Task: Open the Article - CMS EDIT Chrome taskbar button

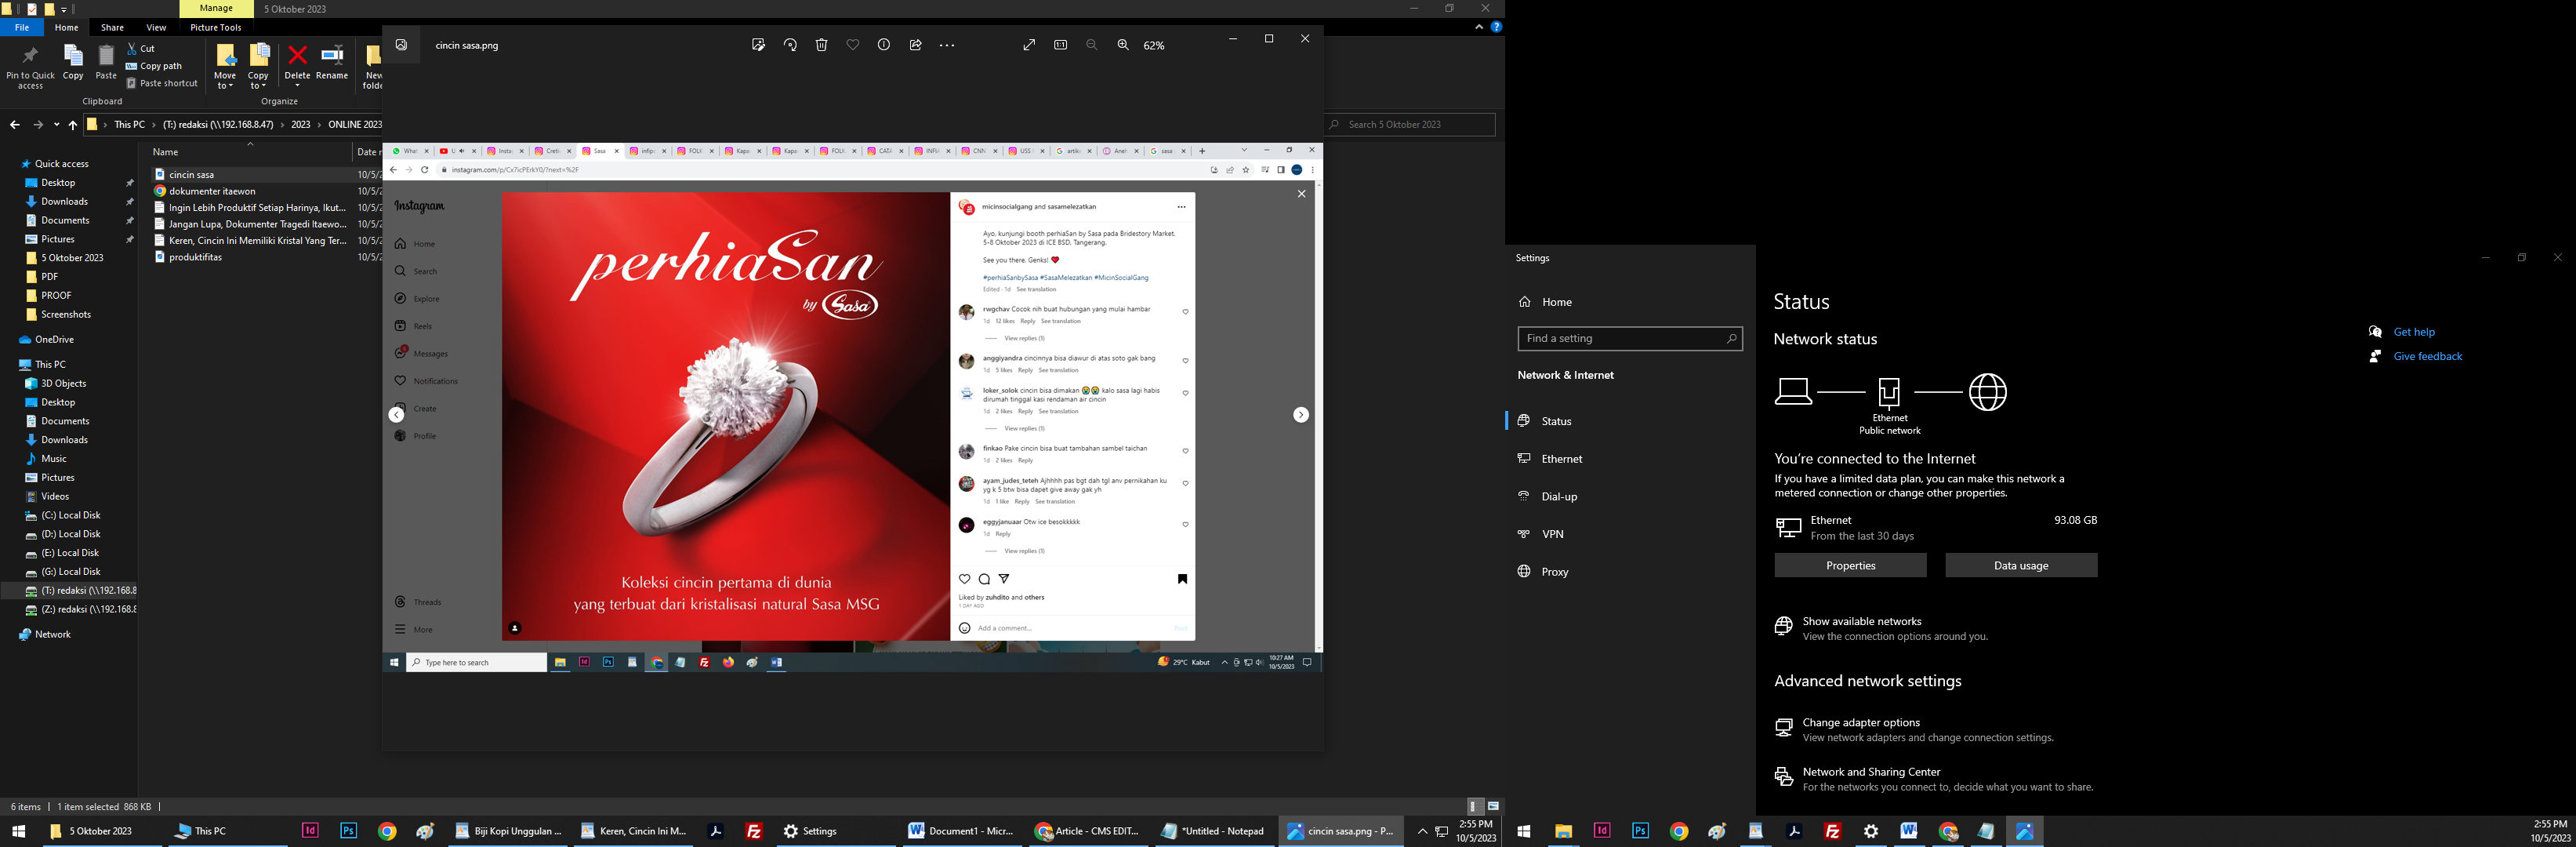Action: point(1087,831)
